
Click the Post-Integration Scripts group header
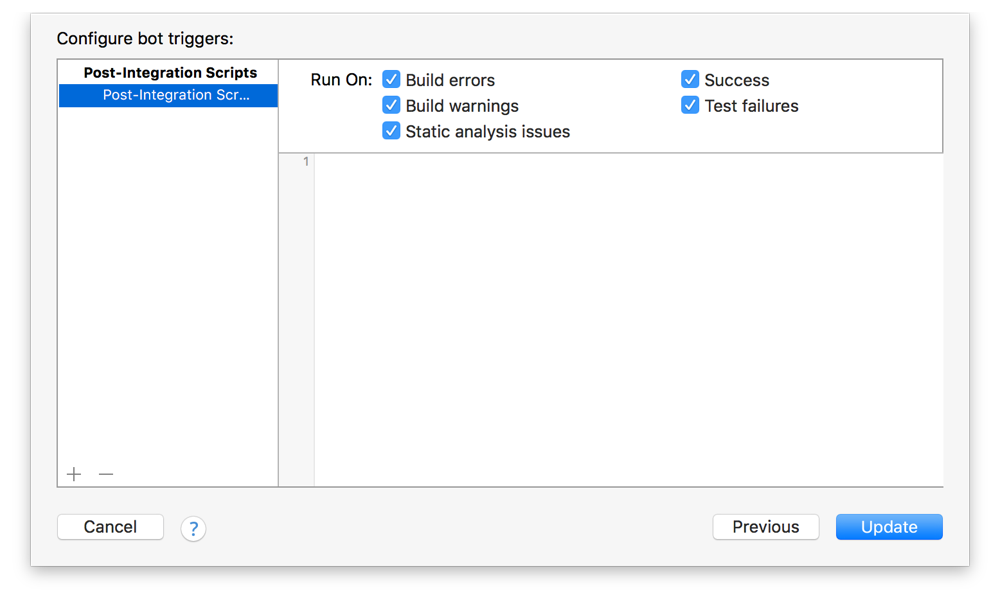[x=170, y=72]
